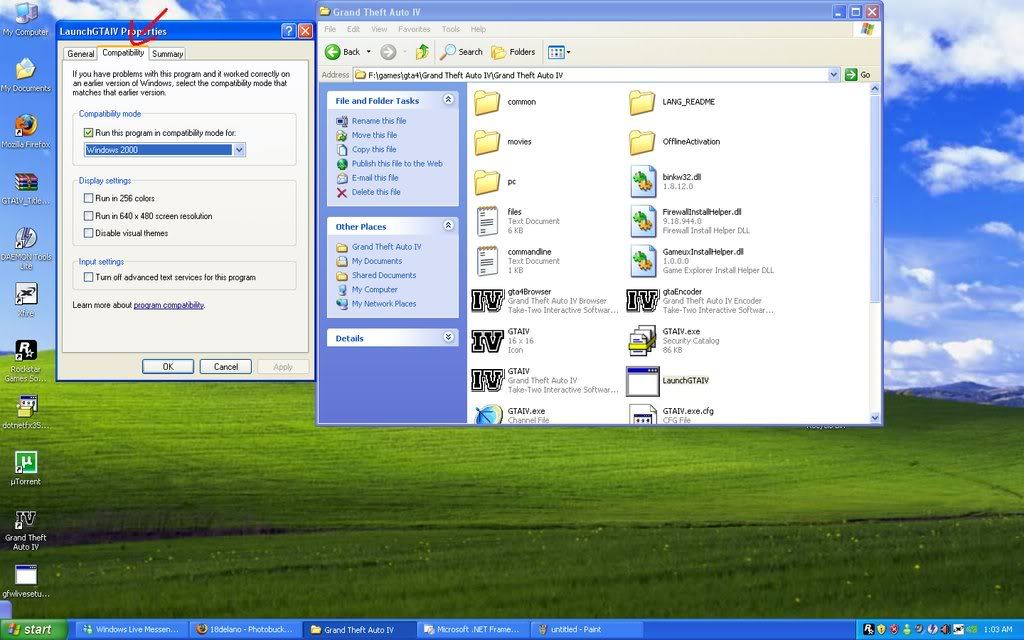Image resolution: width=1024 pixels, height=640 pixels.
Task: Open Mozilla Firefox desktop icon
Action: click(25, 123)
